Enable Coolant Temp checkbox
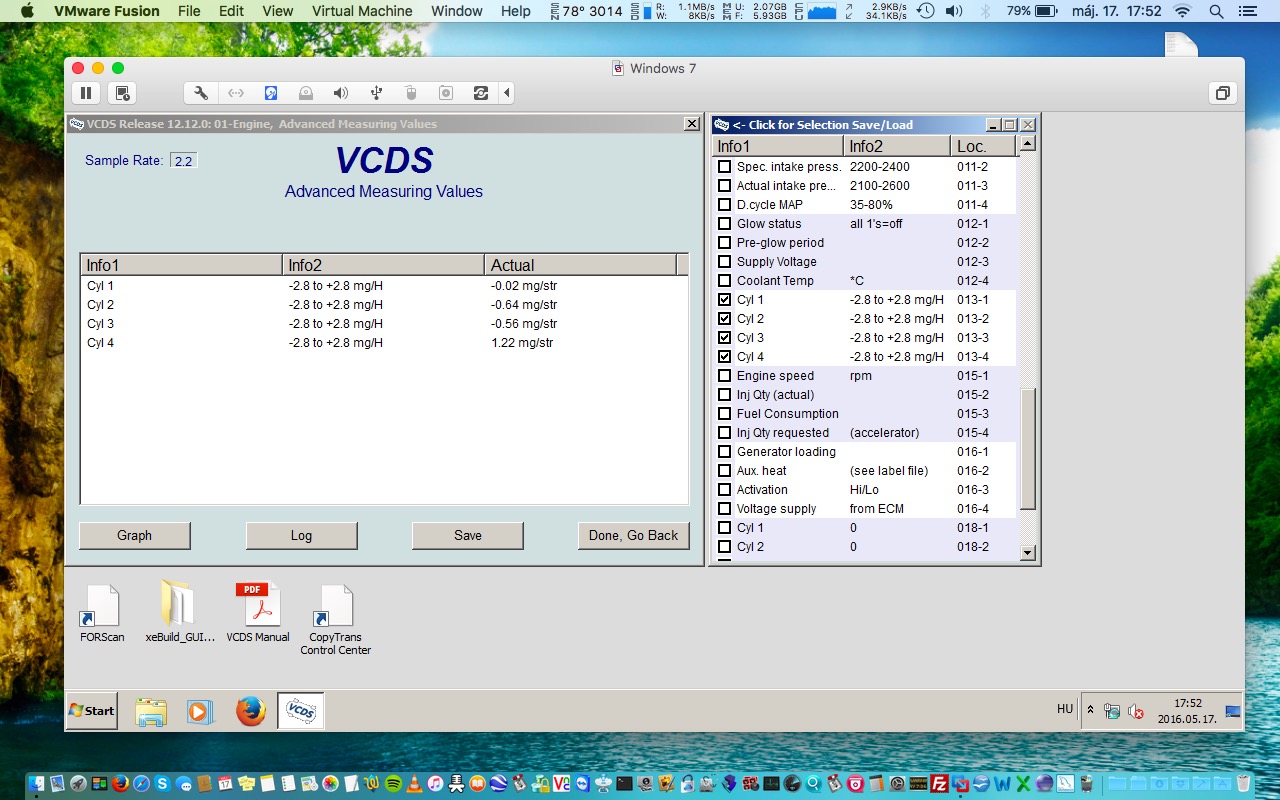The width and height of the screenshot is (1280, 800). (725, 281)
